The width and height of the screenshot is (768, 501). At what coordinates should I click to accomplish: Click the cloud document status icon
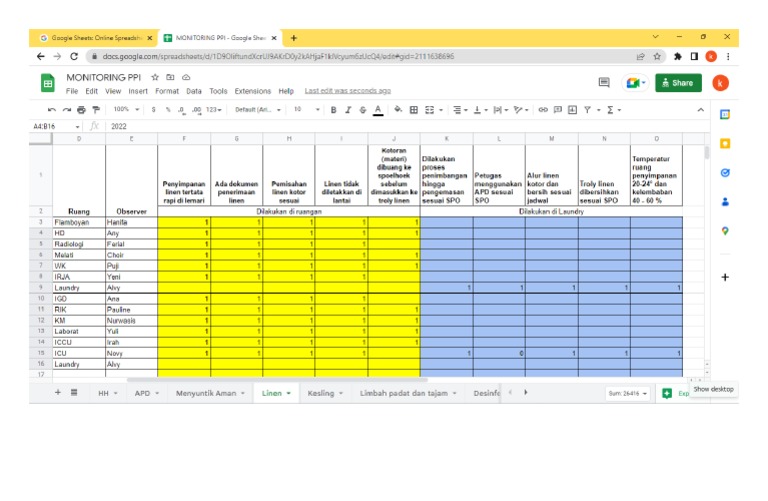click(x=186, y=77)
